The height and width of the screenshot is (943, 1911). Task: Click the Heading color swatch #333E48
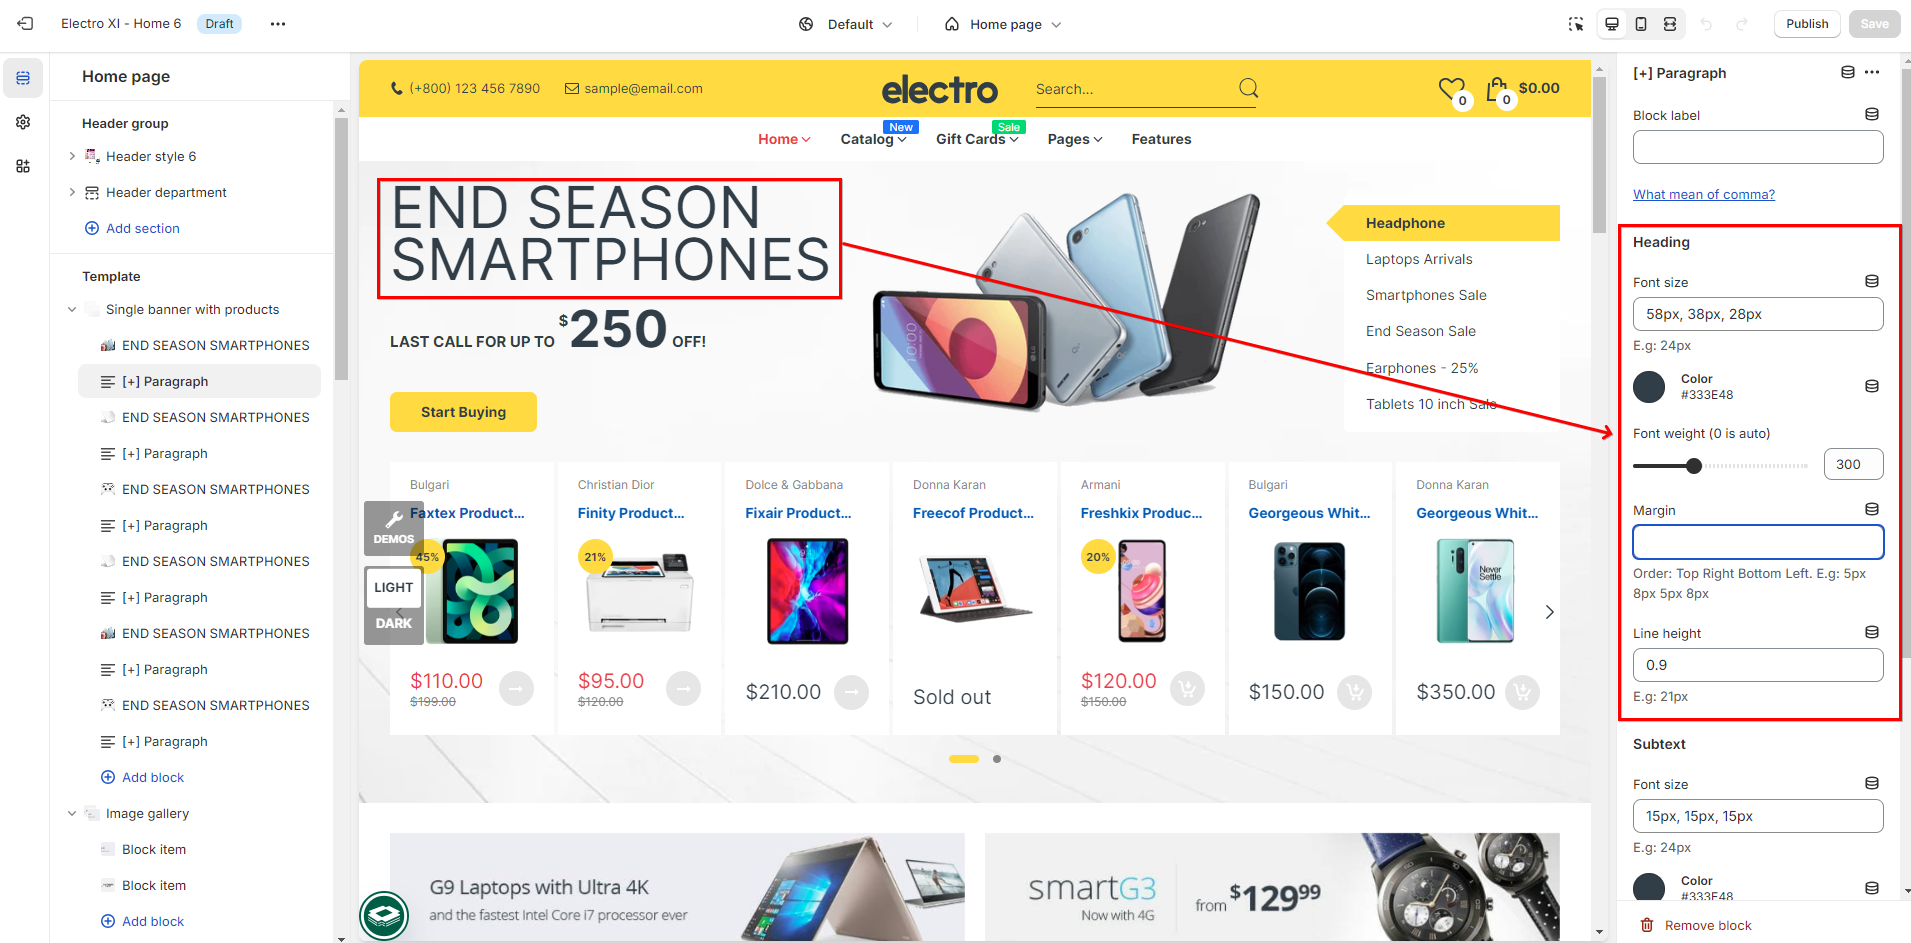[1649, 387]
